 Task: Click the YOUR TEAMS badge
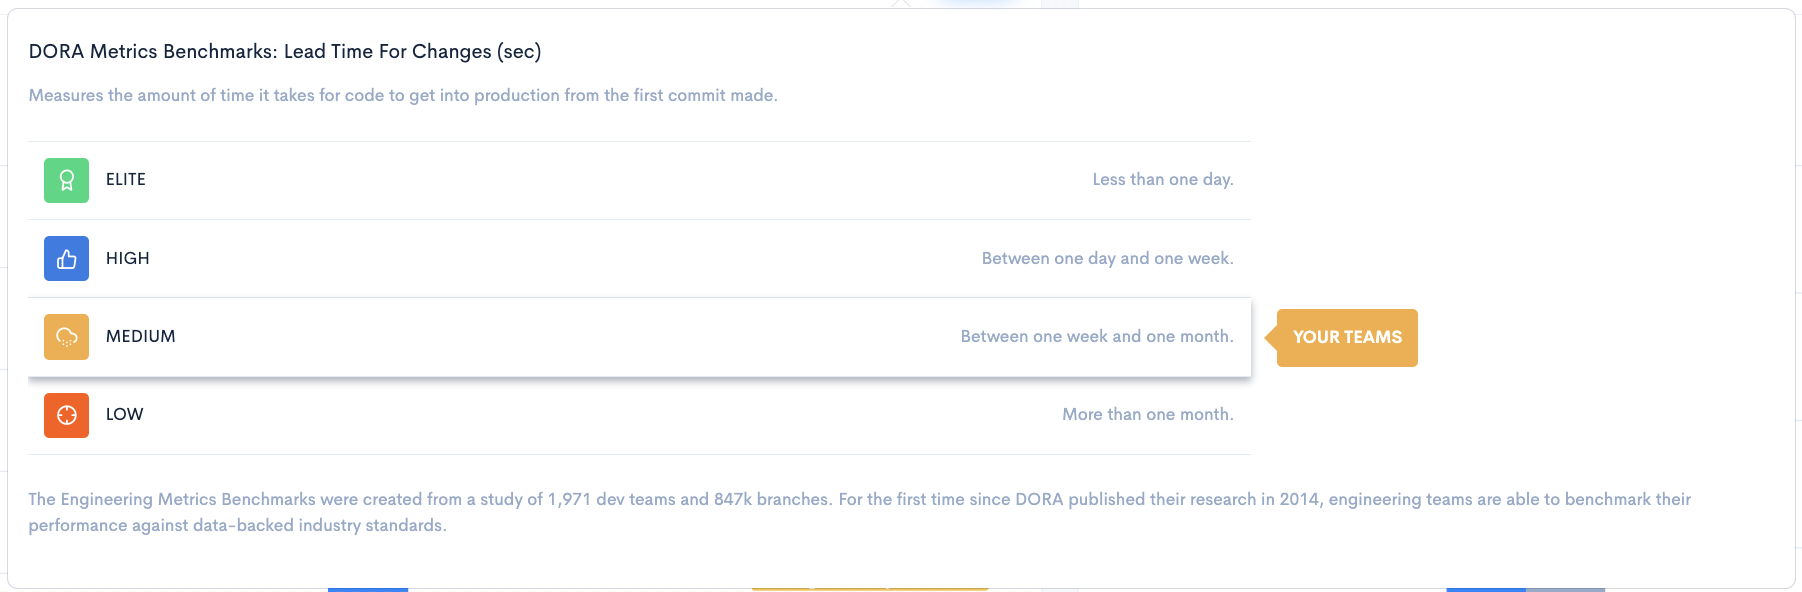[1347, 338]
